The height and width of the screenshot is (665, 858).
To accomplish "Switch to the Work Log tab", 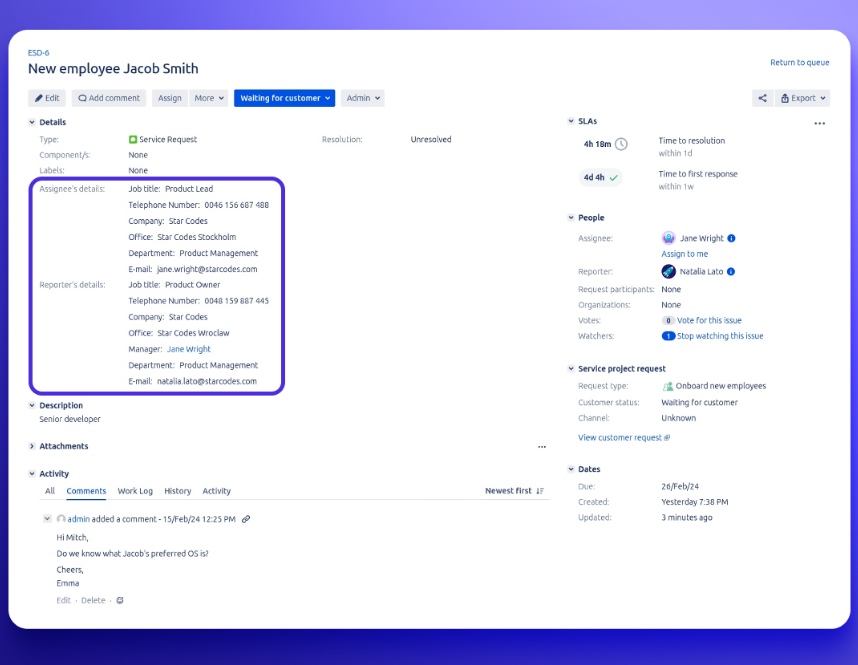I will pos(135,491).
